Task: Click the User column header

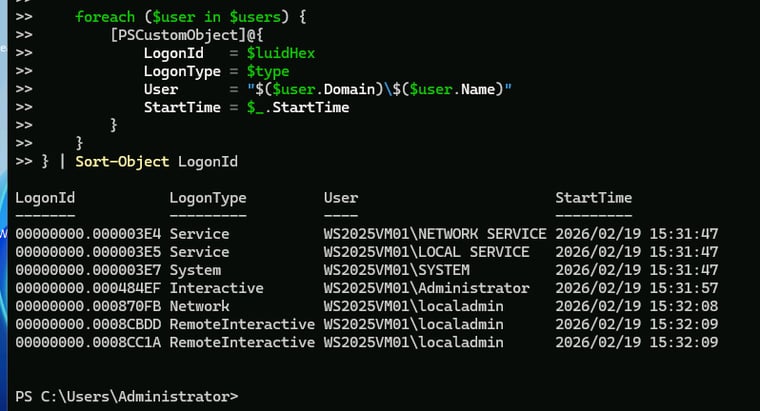Action: coord(341,198)
